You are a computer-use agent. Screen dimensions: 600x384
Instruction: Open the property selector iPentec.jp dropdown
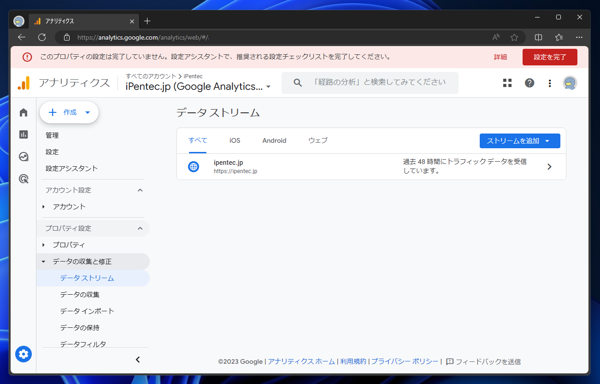click(x=198, y=86)
